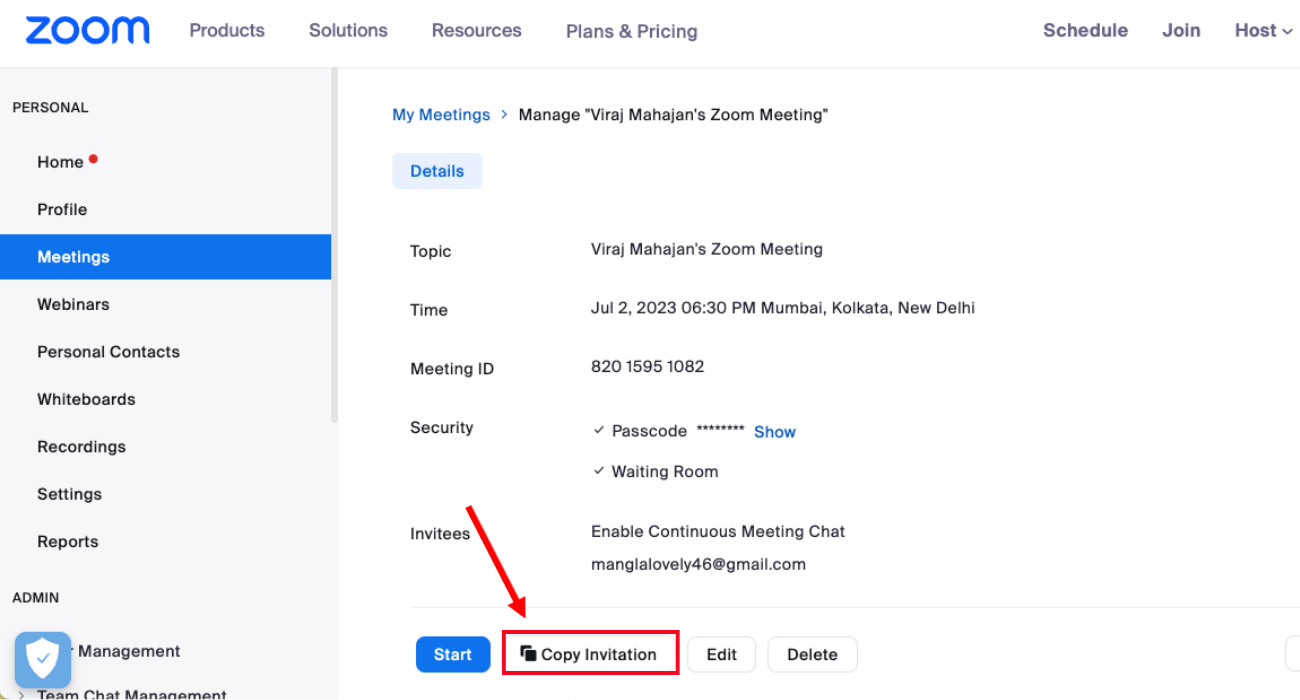Click the Start meeting button
This screenshot has height=700, width=1300.
(452, 654)
